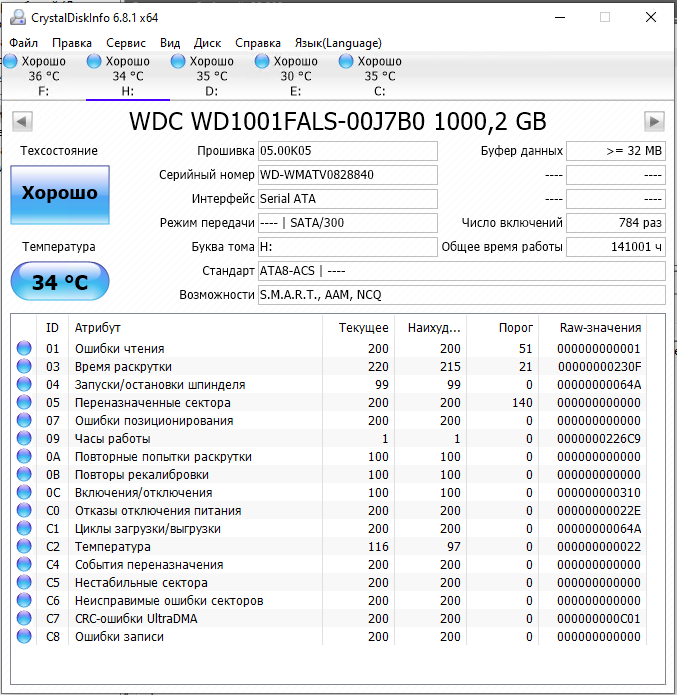677x695 pixels.
Task: Select disk D: status orb at 35 °C
Action: click(x=178, y=61)
